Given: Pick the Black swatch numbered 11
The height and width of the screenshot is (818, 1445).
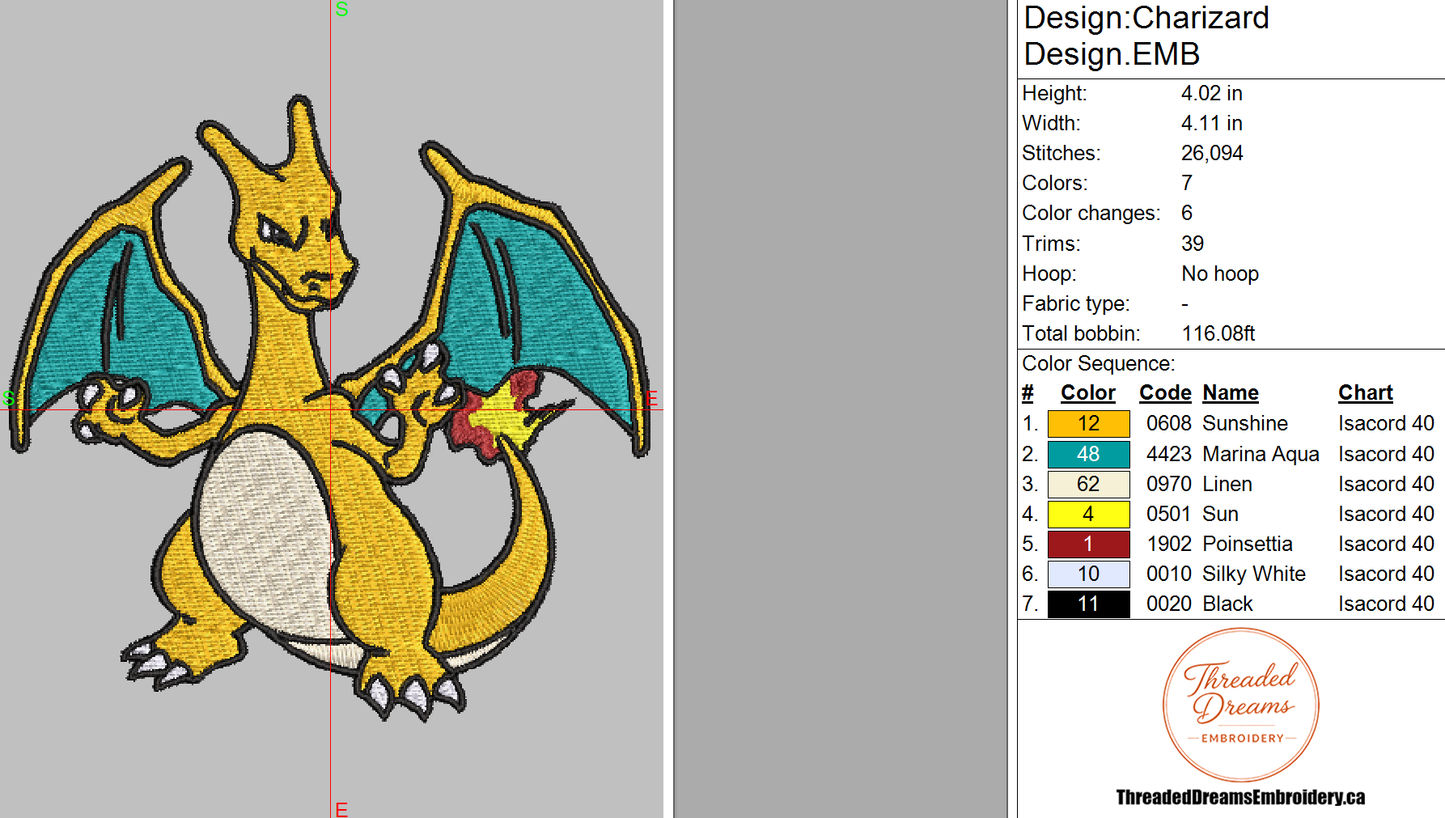Looking at the screenshot, I should click(x=1088, y=604).
